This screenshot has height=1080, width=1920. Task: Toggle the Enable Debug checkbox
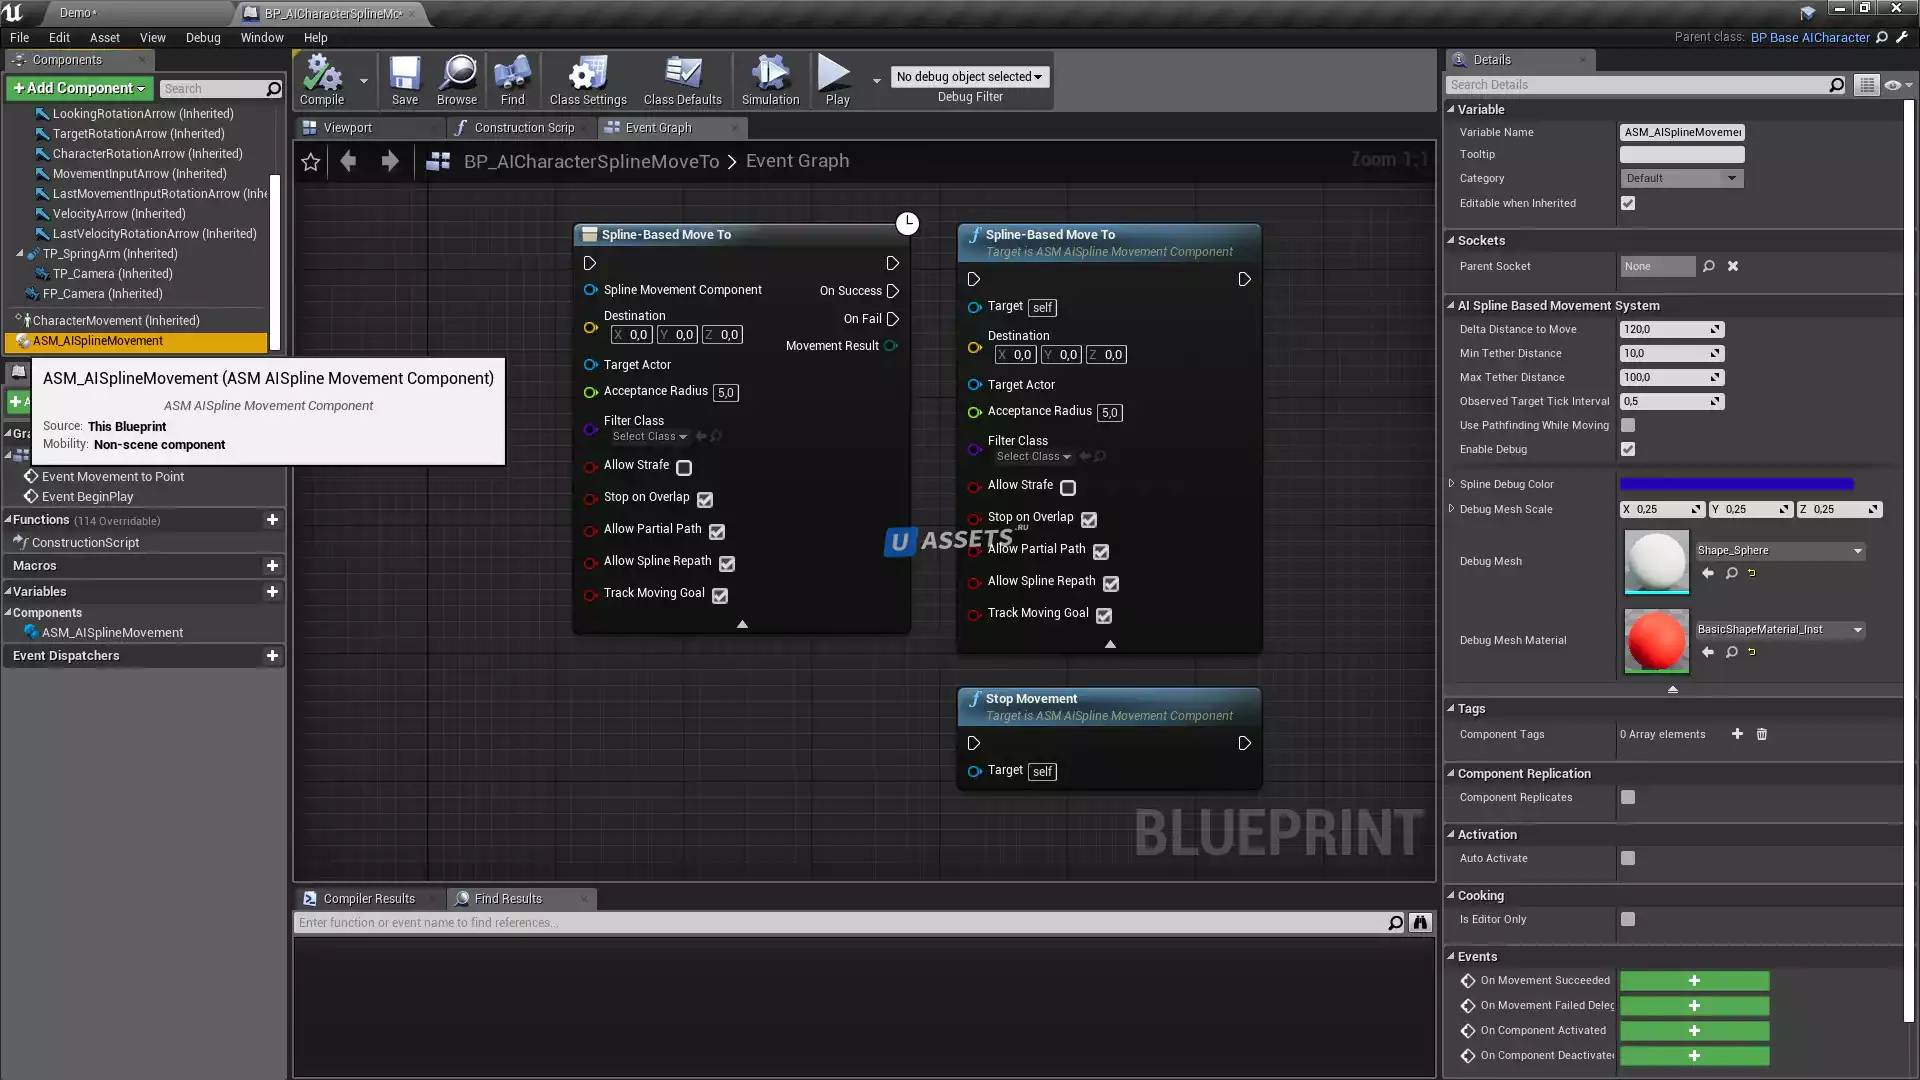pyautogui.click(x=1628, y=449)
